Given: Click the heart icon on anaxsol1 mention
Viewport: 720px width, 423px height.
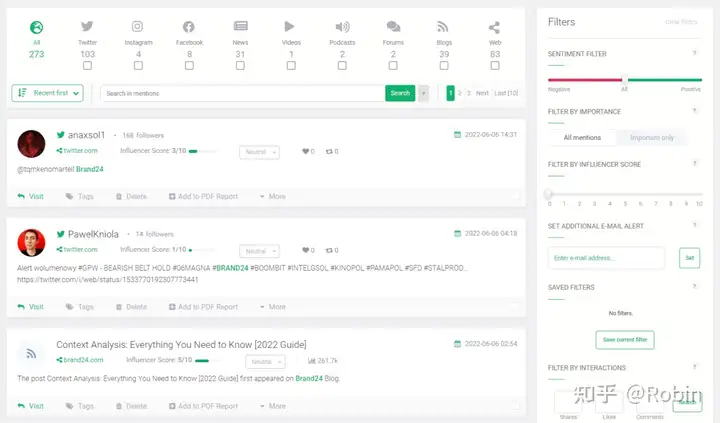Looking at the screenshot, I should point(305,151).
